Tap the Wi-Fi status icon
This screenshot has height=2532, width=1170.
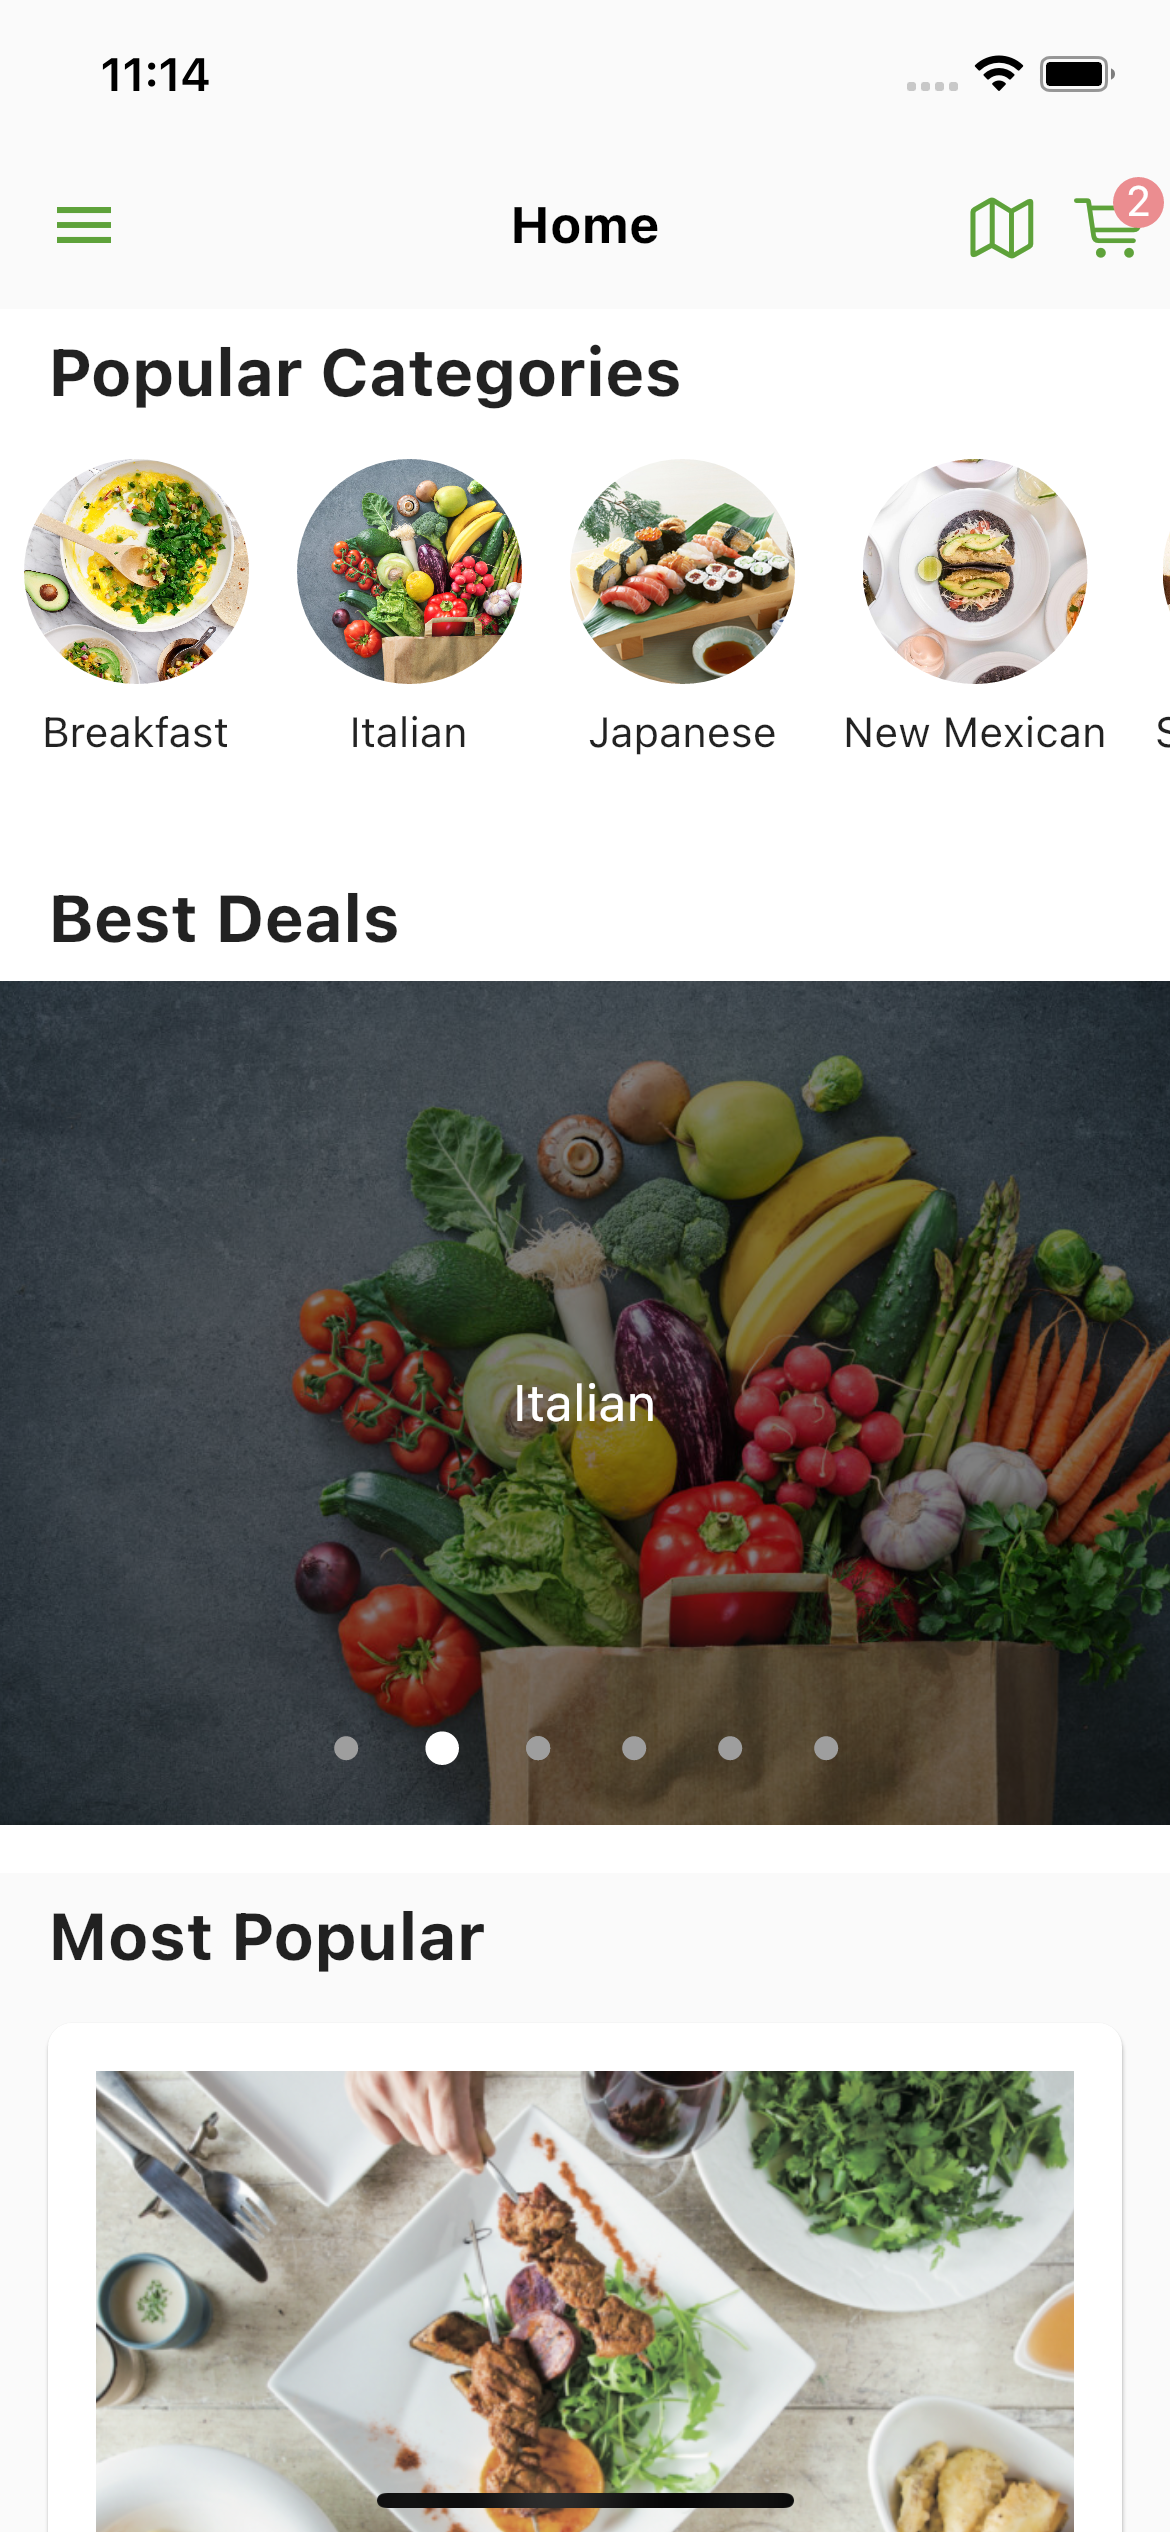[x=999, y=74]
